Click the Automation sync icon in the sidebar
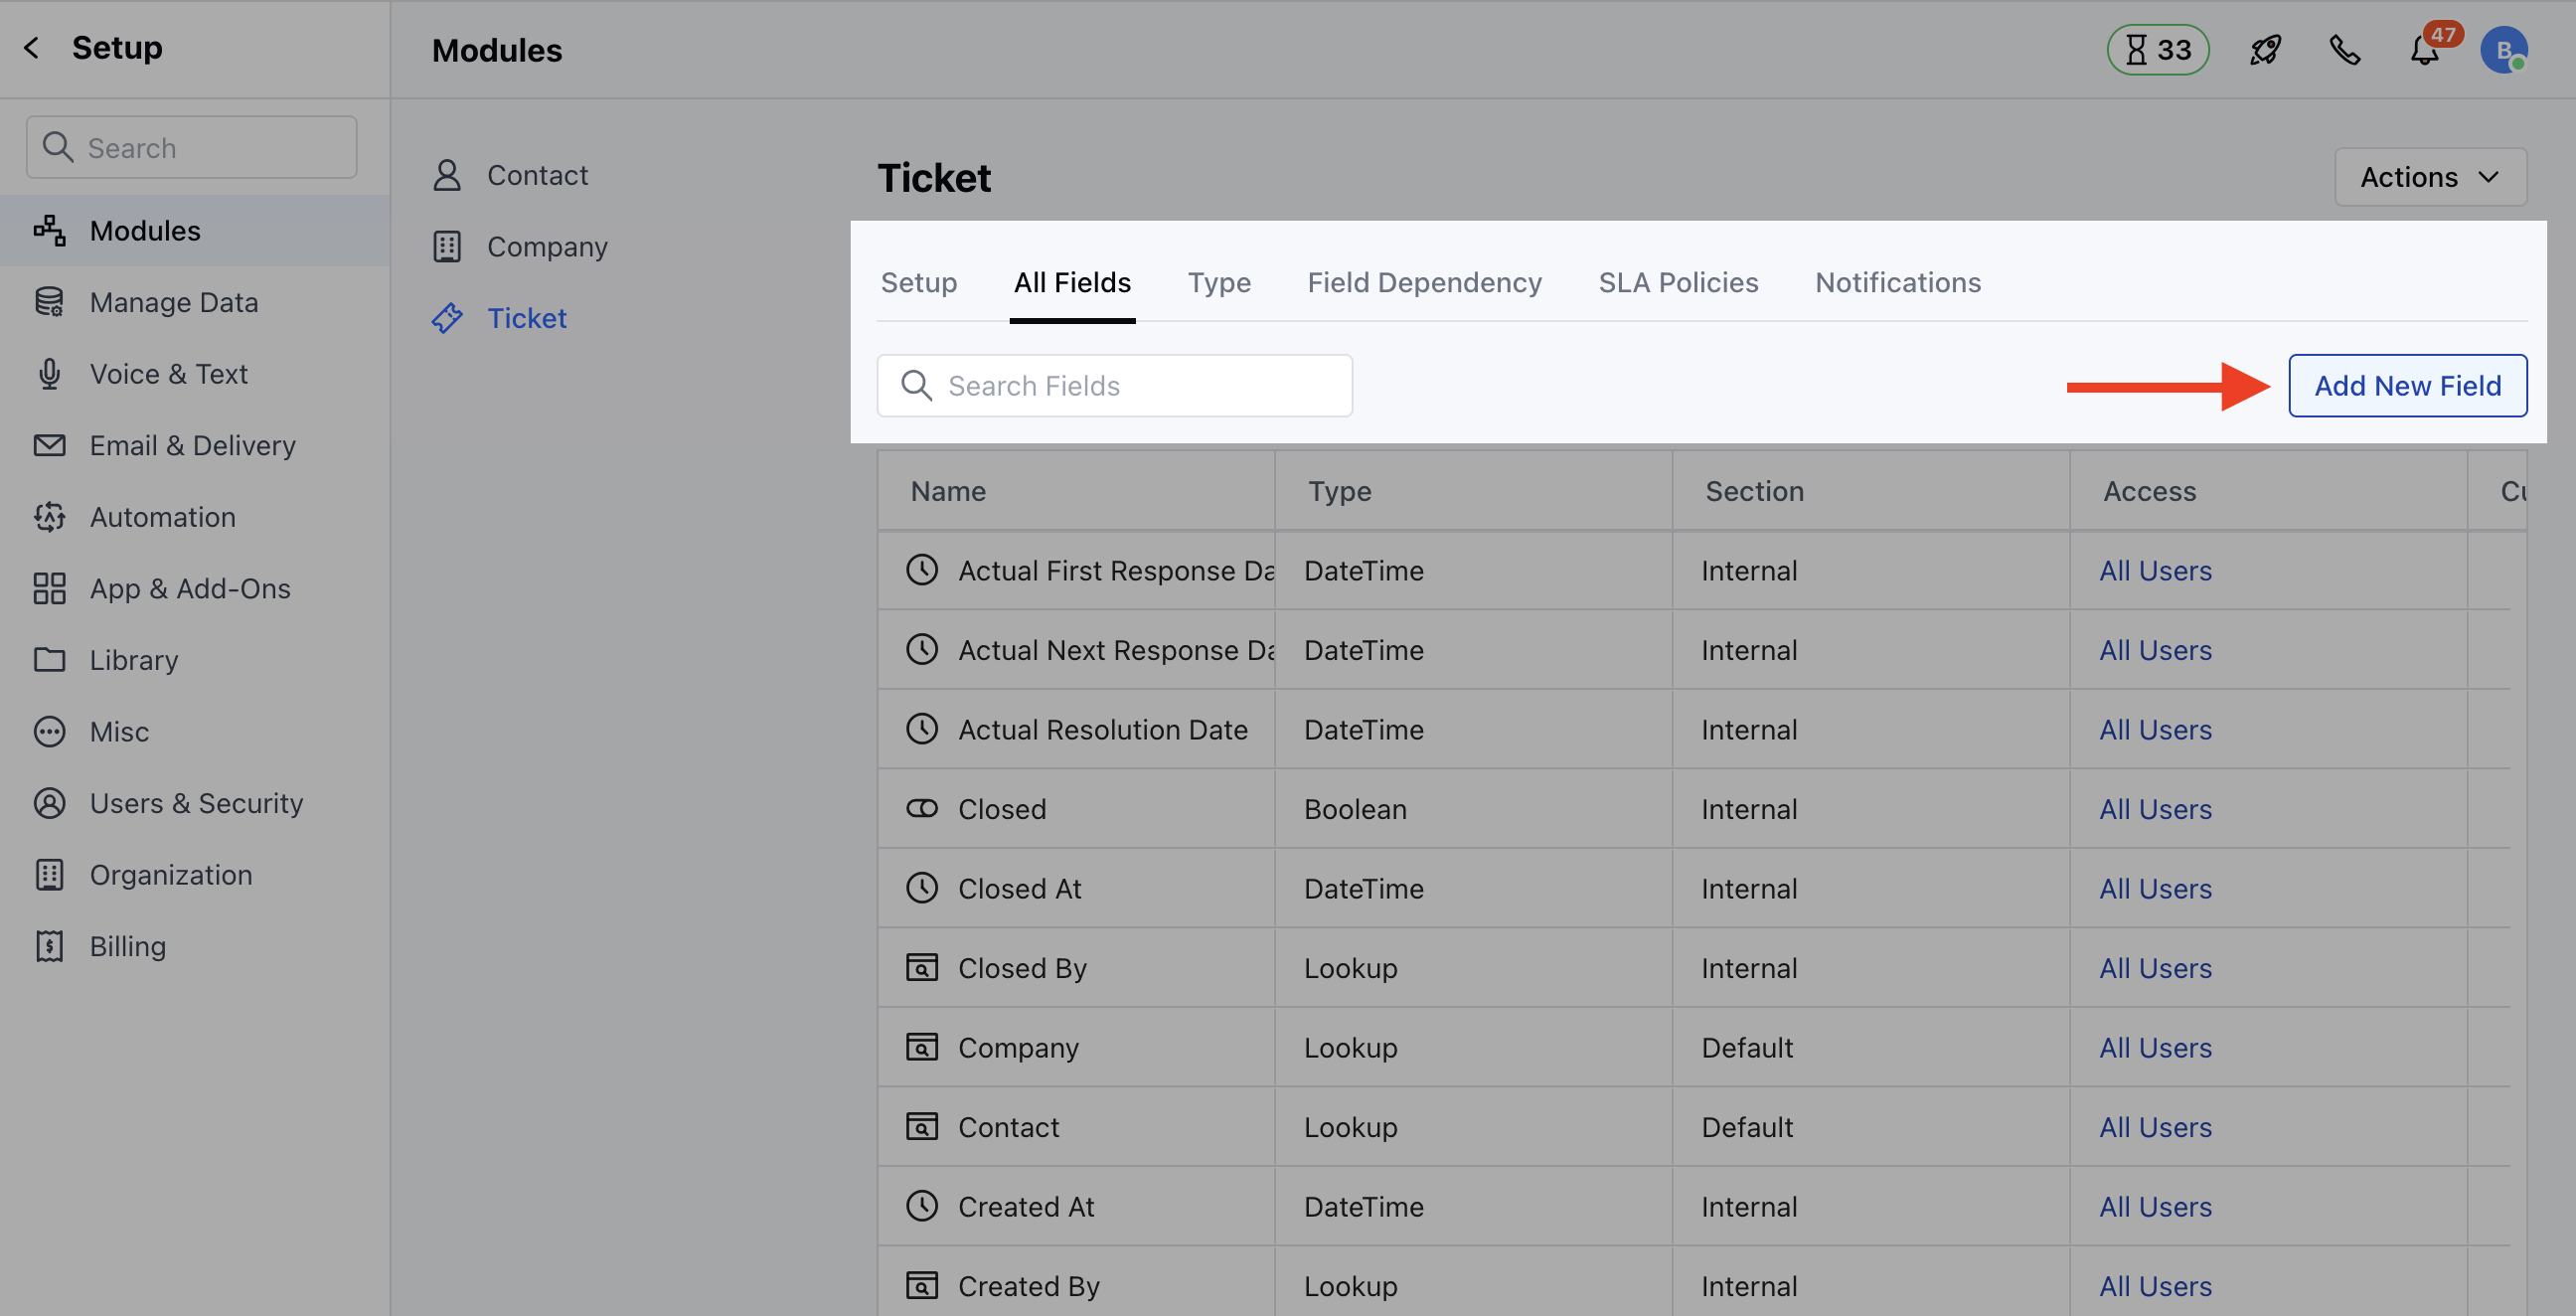The image size is (2576, 1316). click(x=49, y=516)
